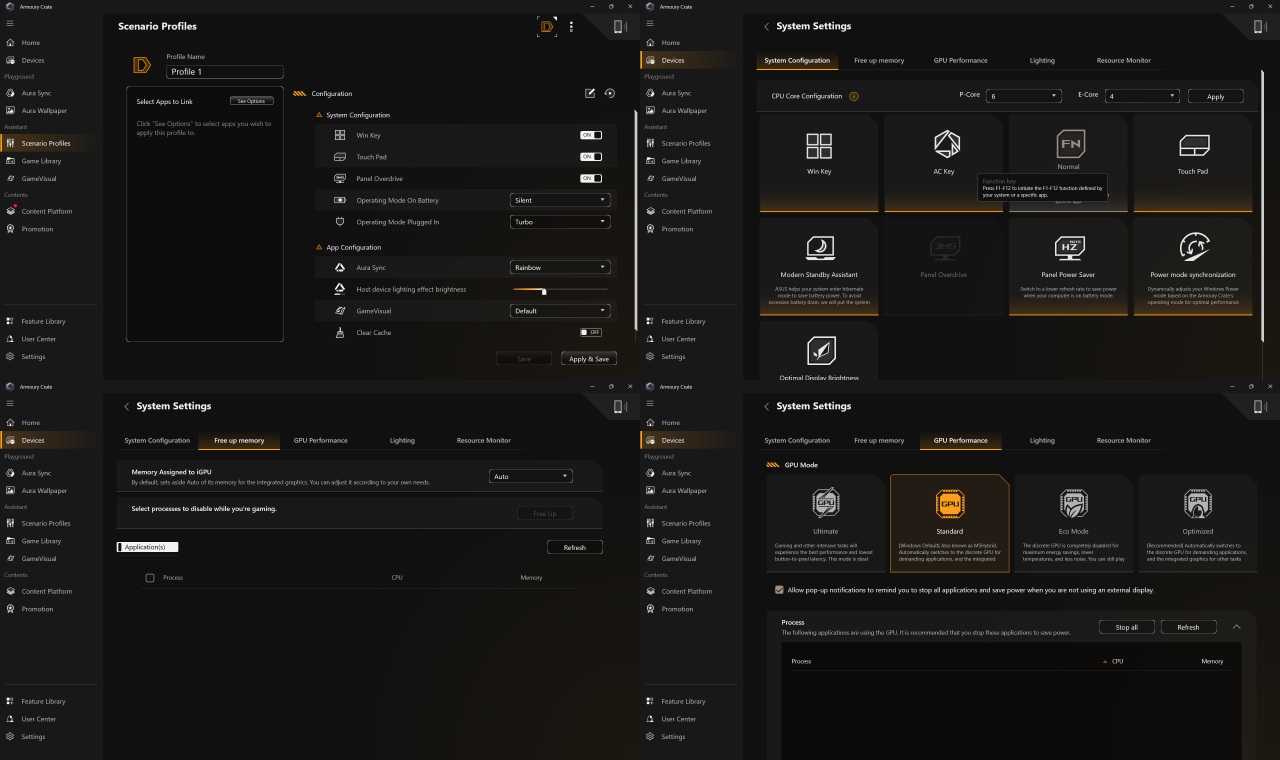Click the Touch Pad tile in System Configuration
Viewport: 1280px width, 760px height.
point(1193,163)
